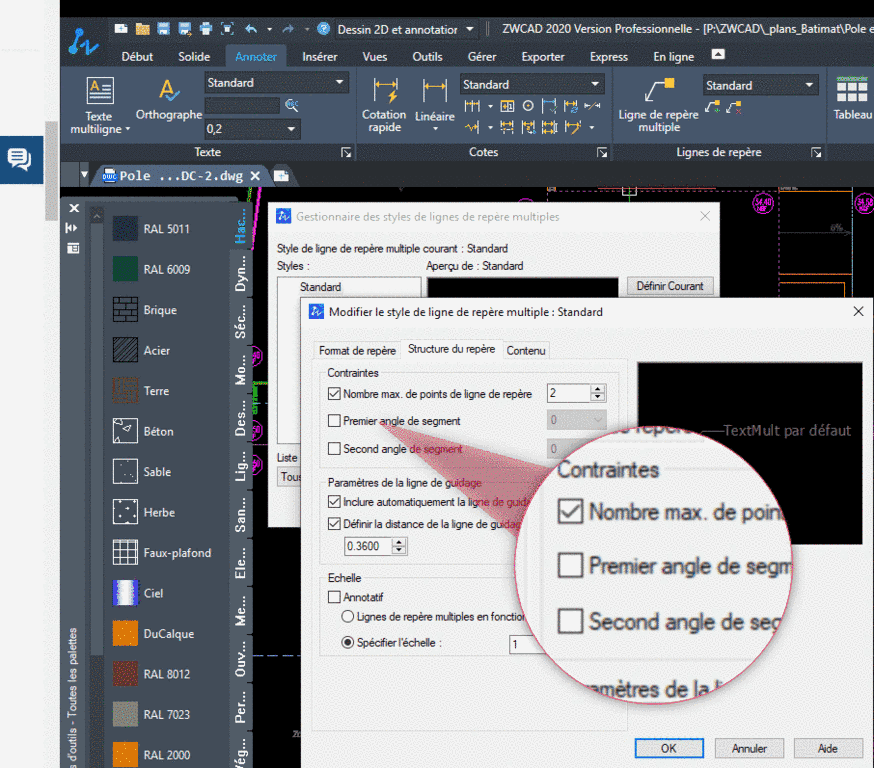Select the DuCalque orange hatch swatch

coord(125,634)
